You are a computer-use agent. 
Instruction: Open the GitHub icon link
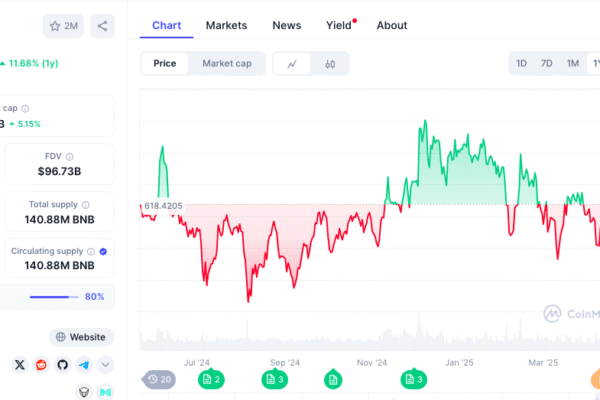click(63, 364)
